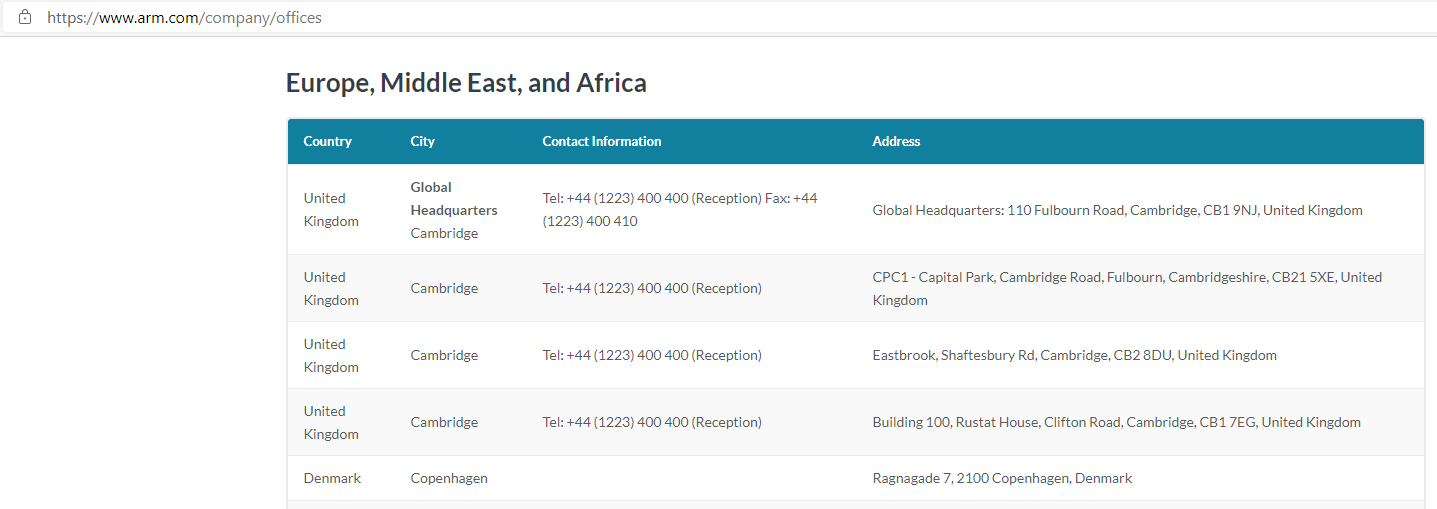Click reception phone in the Eastbrook row
1437x509 pixels.
point(652,355)
